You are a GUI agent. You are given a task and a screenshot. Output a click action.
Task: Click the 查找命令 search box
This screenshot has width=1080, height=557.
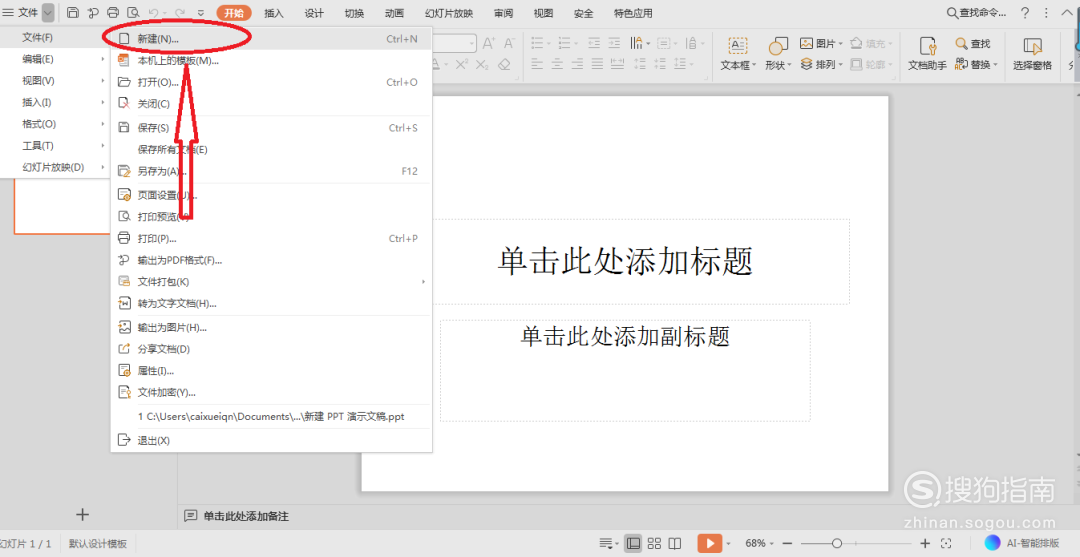click(x=976, y=12)
